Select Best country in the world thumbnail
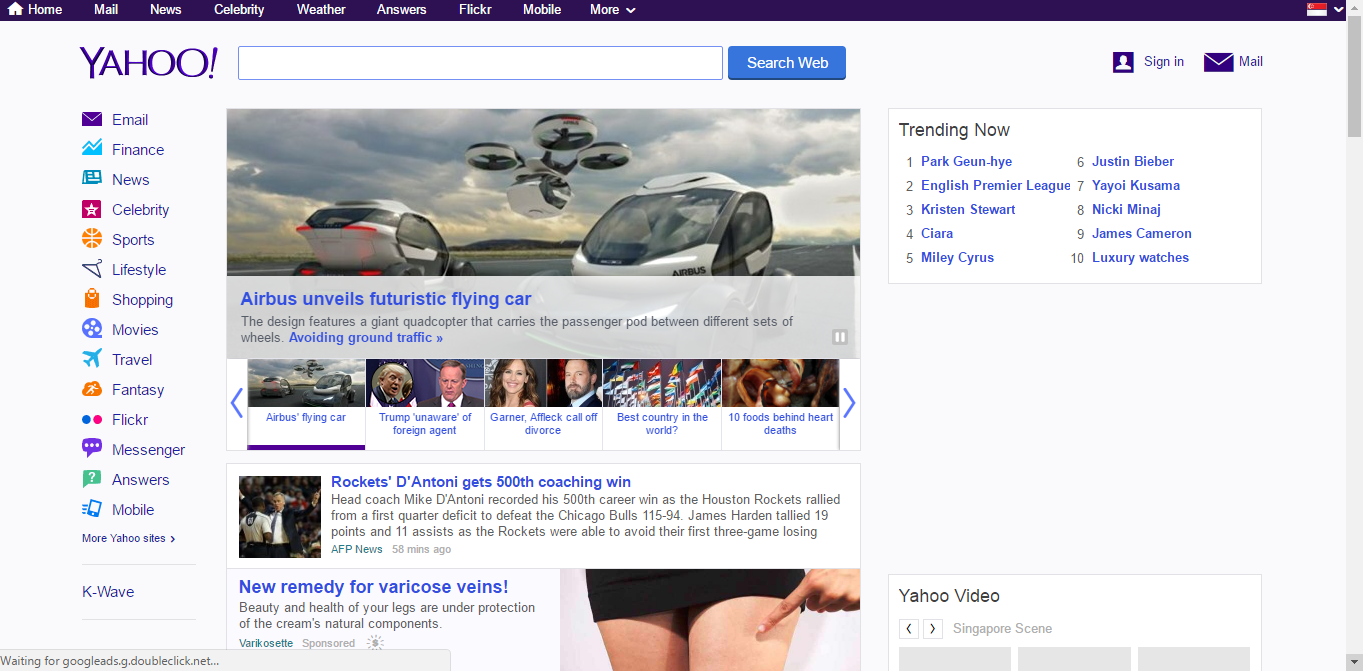This screenshot has width=1363, height=671. (662, 404)
